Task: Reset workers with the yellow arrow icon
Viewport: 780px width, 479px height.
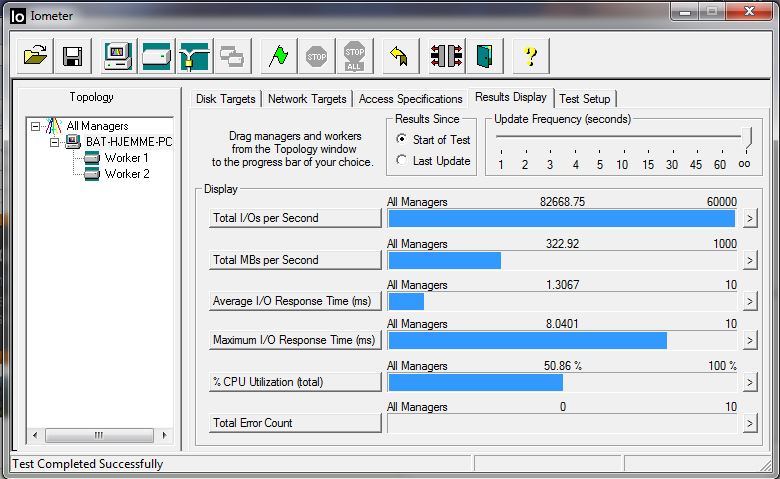Action: click(x=400, y=56)
